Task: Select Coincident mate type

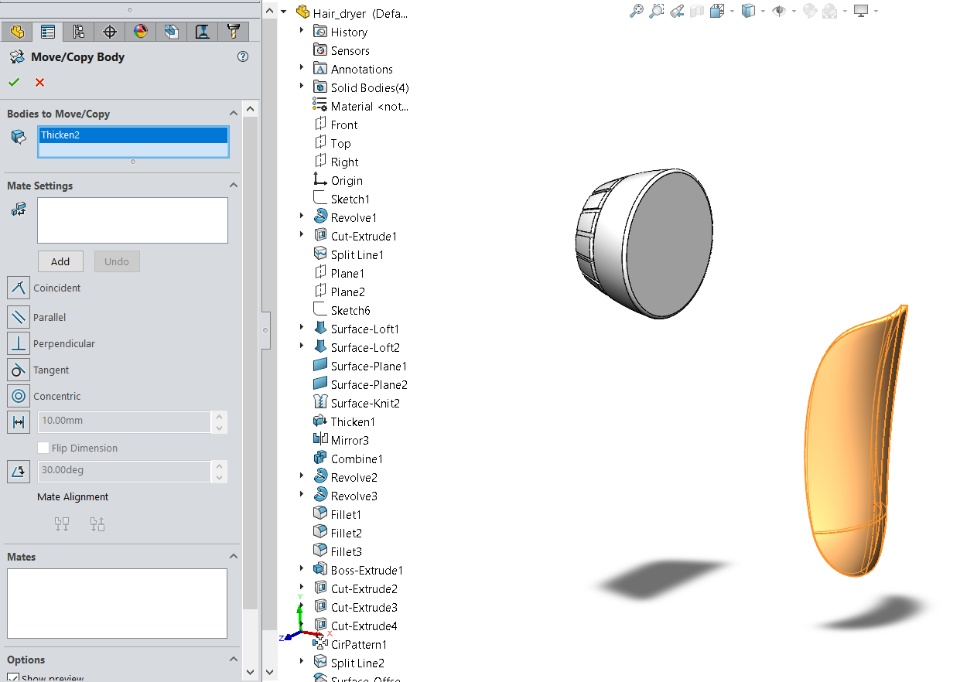Action: click(x=18, y=288)
